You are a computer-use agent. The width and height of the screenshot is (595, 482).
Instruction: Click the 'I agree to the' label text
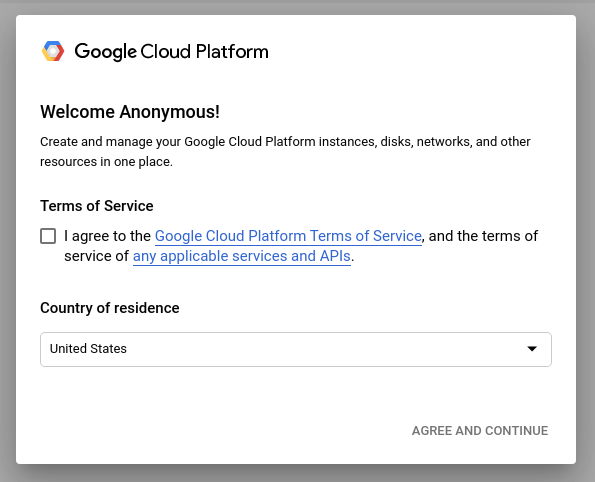coord(107,236)
